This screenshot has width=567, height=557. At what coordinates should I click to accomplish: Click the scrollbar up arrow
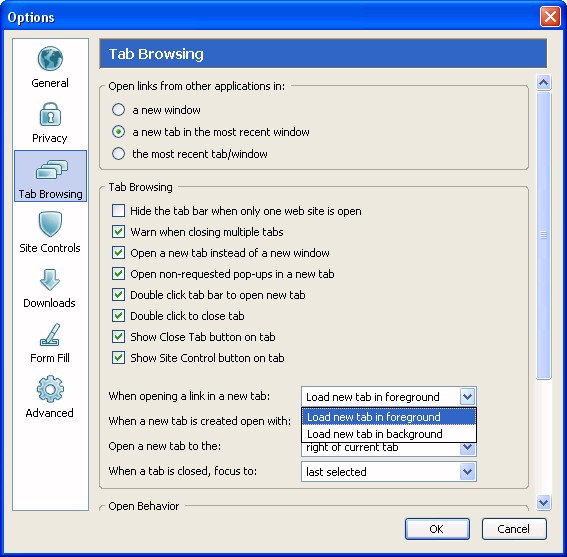click(543, 82)
